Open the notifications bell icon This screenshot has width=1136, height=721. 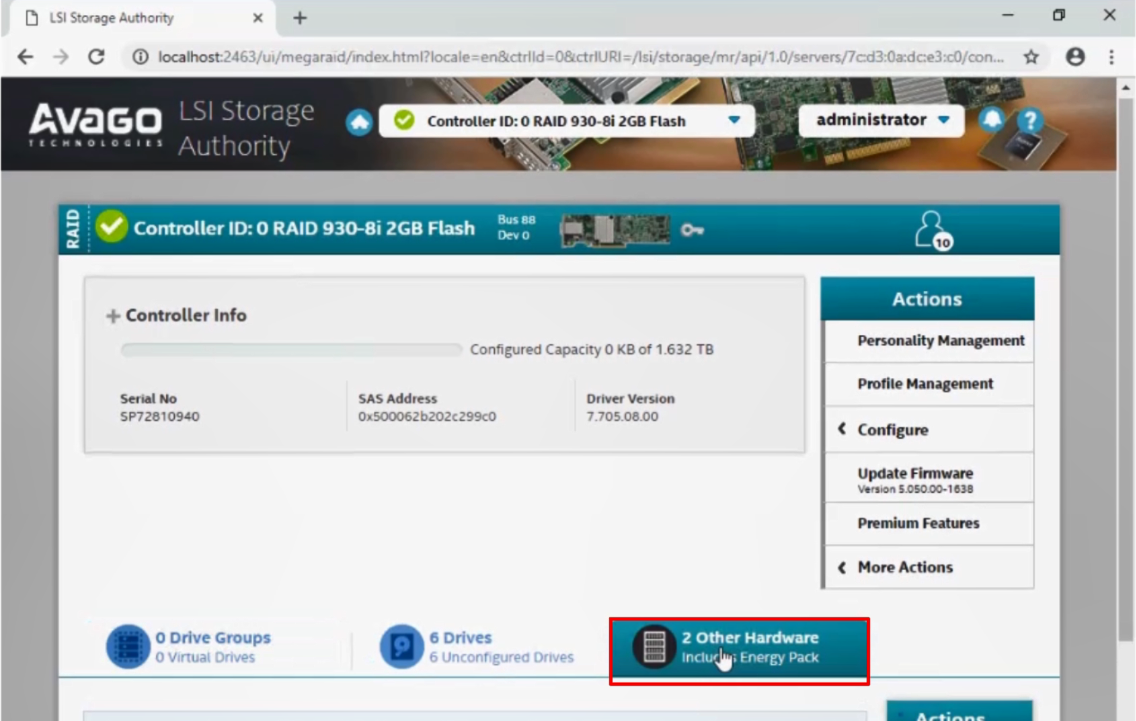point(991,120)
